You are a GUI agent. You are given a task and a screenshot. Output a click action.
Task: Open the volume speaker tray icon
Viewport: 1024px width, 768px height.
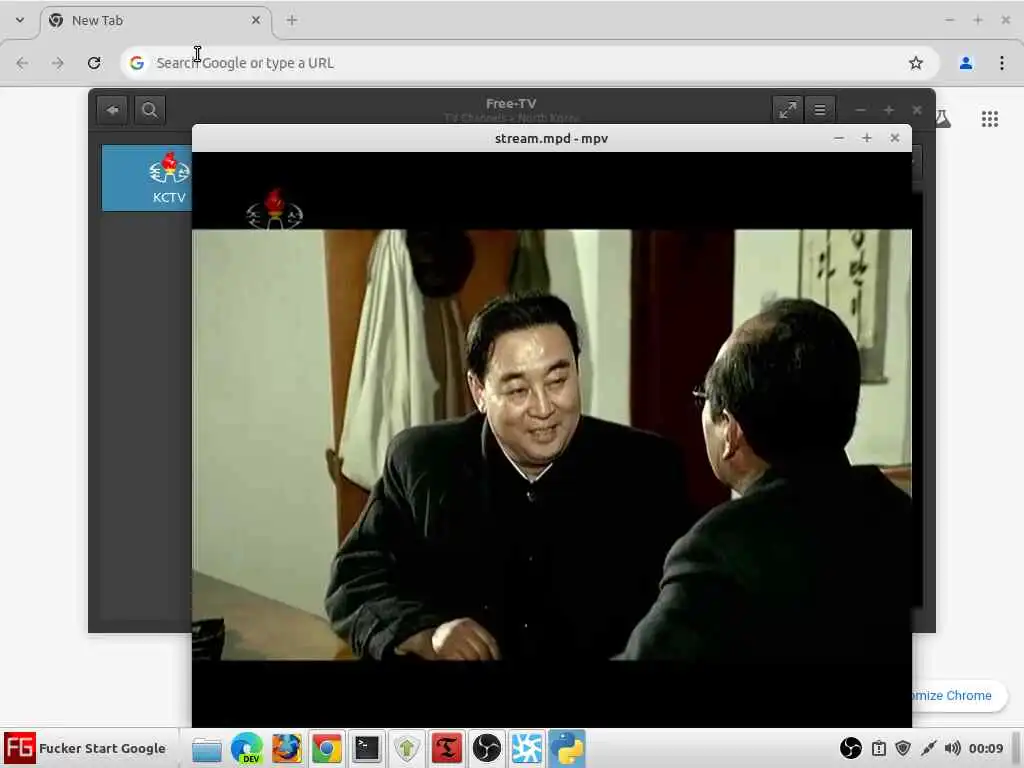tap(952, 748)
